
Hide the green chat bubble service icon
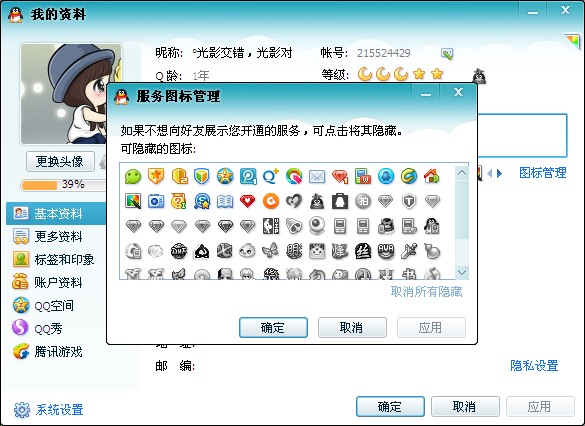[133, 176]
